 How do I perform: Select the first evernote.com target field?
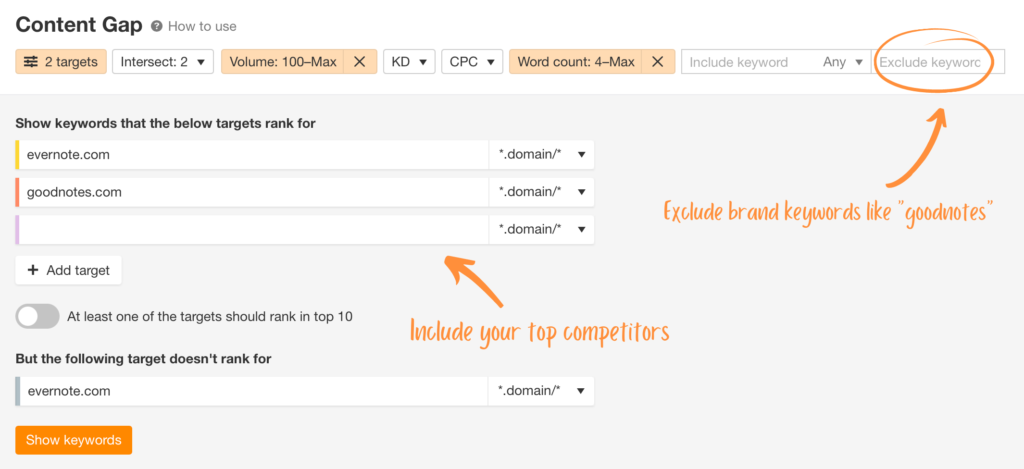point(252,155)
